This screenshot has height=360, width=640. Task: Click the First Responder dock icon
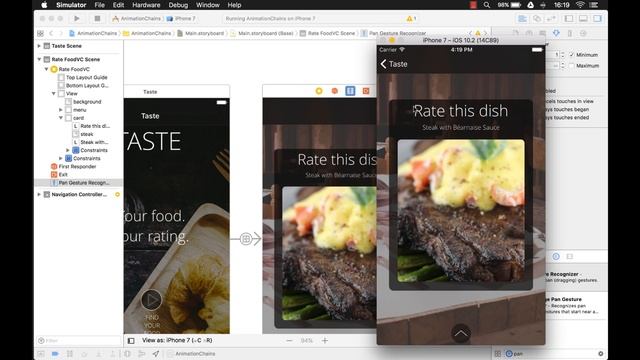[334, 91]
